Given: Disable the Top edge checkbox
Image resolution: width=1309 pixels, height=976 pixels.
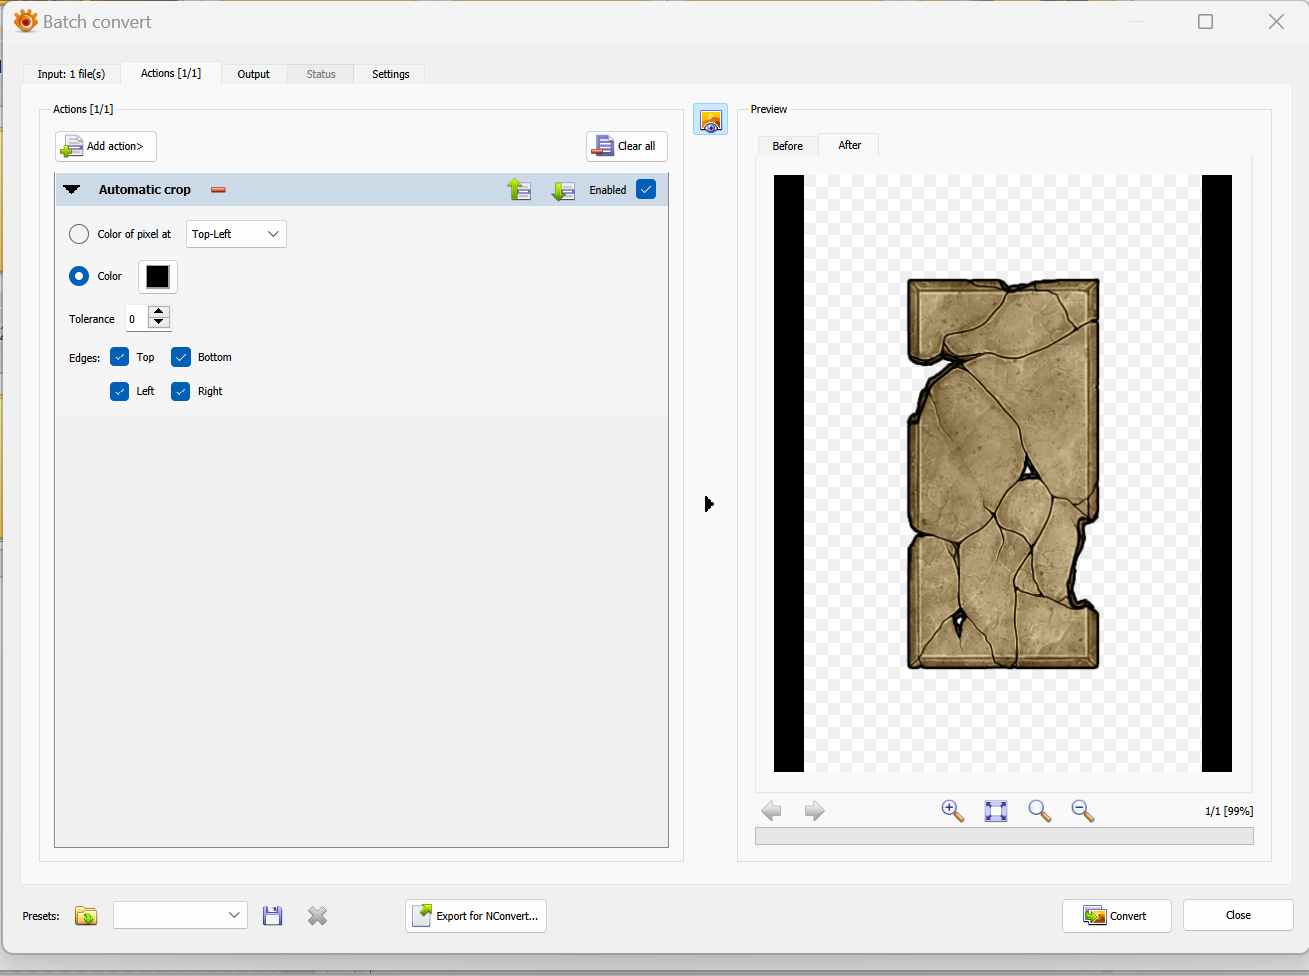Looking at the screenshot, I should [120, 357].
